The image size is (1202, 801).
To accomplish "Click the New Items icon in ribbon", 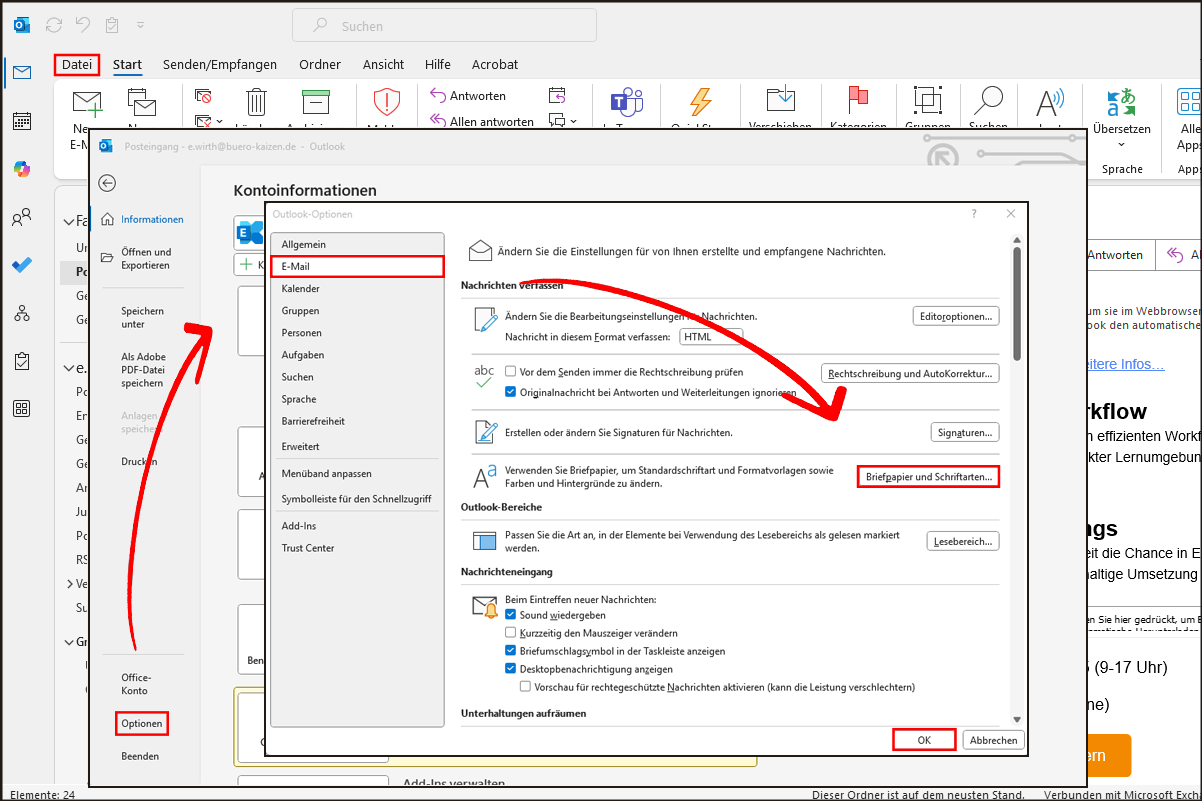I will (x=142, y=102).
